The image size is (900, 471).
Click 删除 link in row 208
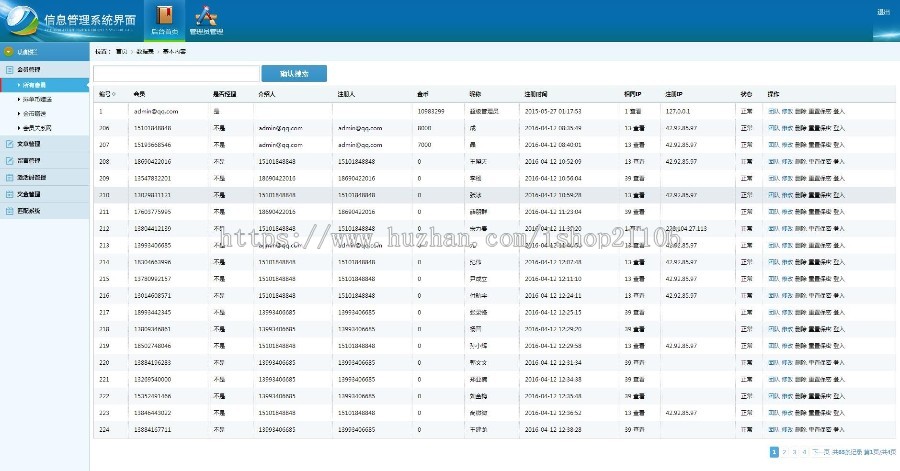point(800,162)
